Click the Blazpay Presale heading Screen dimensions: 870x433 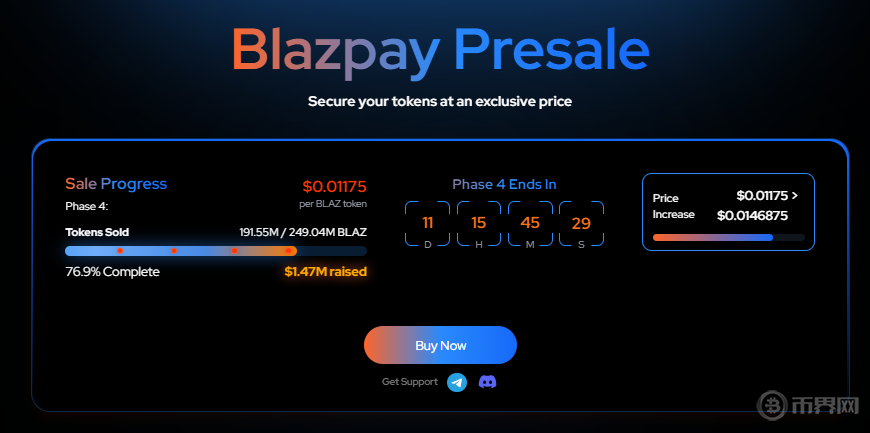[x=440, y=48]
